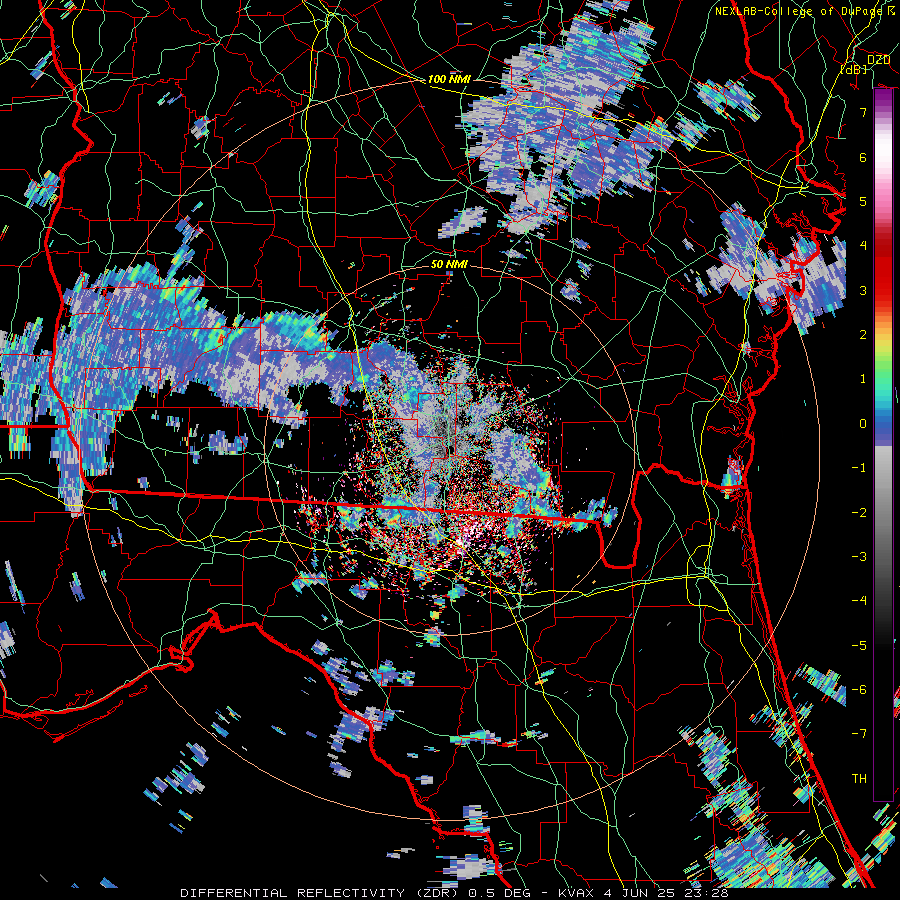900x900 pixels.
Task: Click the "TH" label on the scale
Action: click(859, 779)
